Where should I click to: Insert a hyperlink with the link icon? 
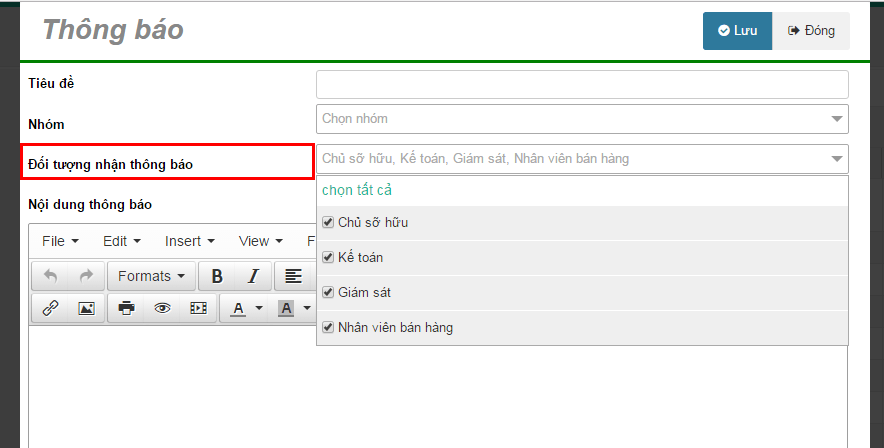(50, 308)
